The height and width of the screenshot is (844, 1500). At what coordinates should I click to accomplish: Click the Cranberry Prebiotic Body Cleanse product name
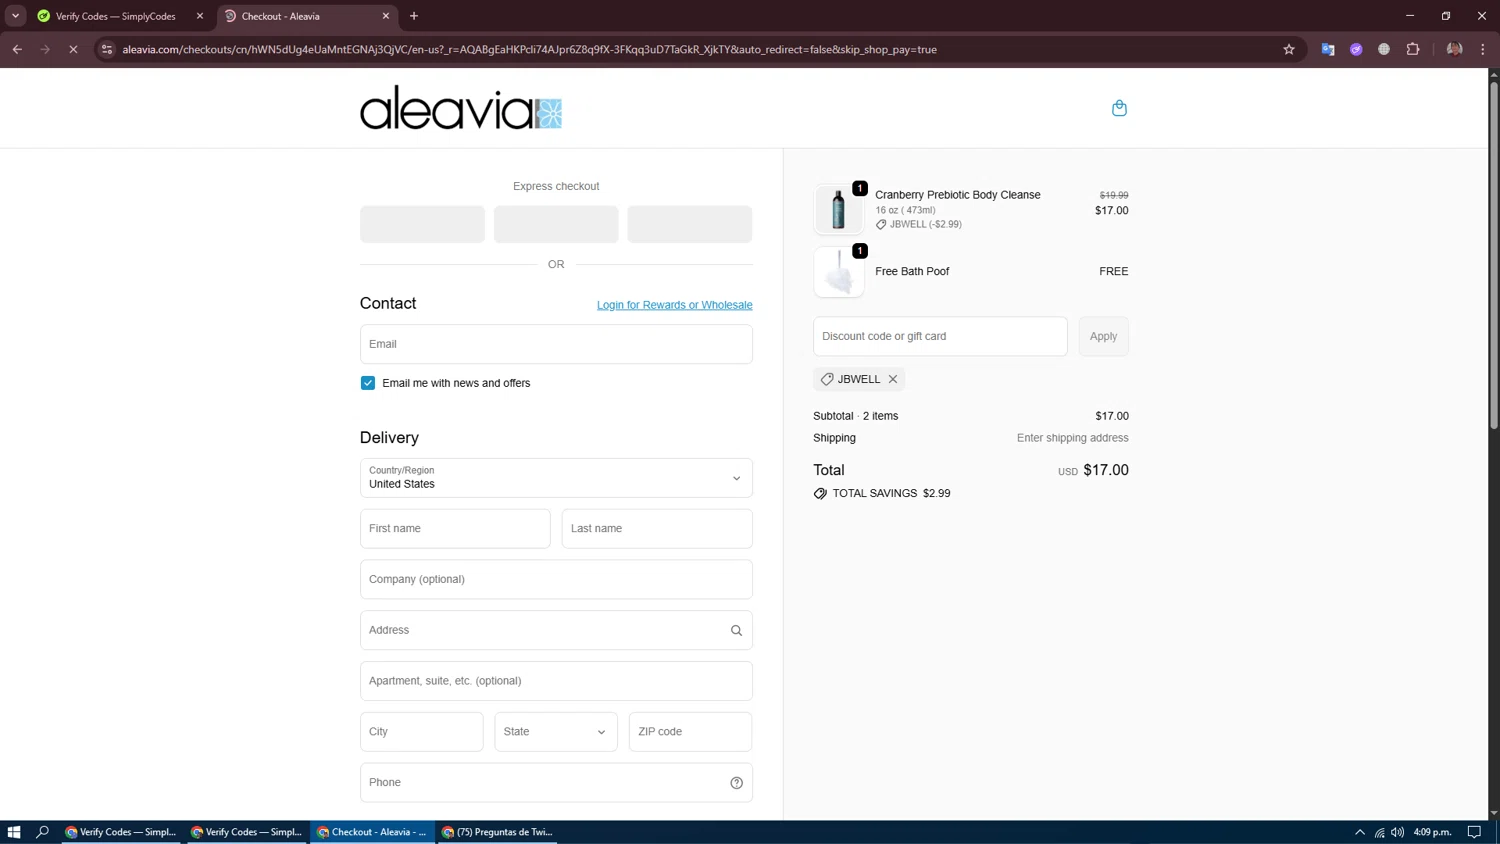tap(958, 195)
